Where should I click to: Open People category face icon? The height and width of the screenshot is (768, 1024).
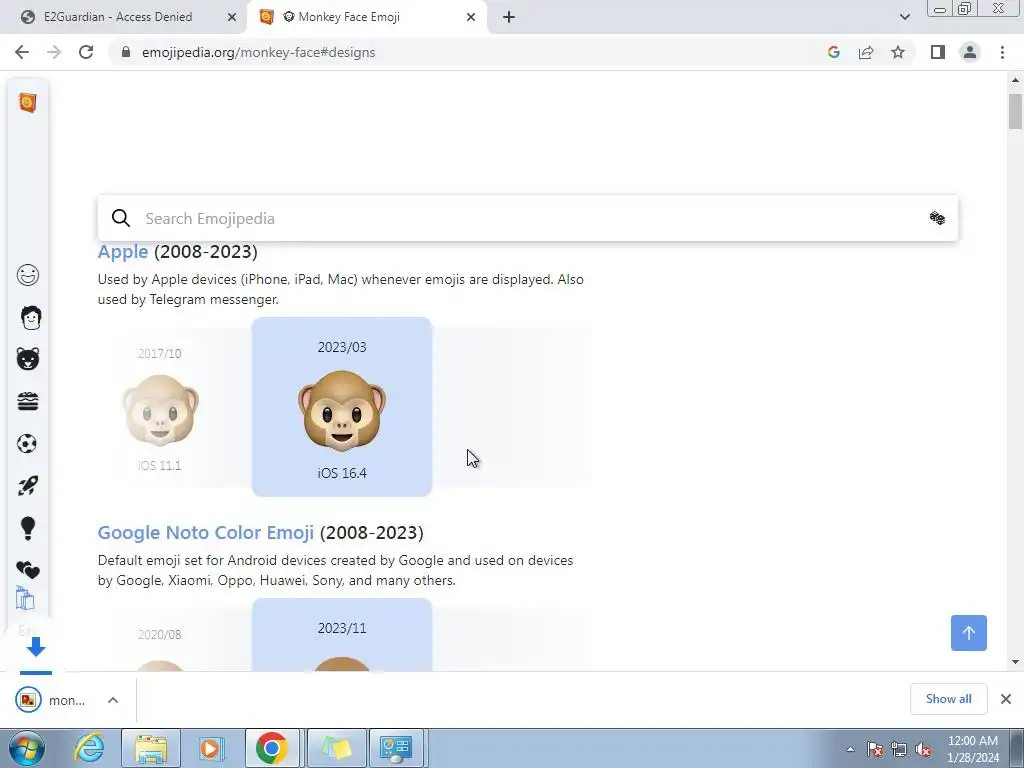click(31, 317)
